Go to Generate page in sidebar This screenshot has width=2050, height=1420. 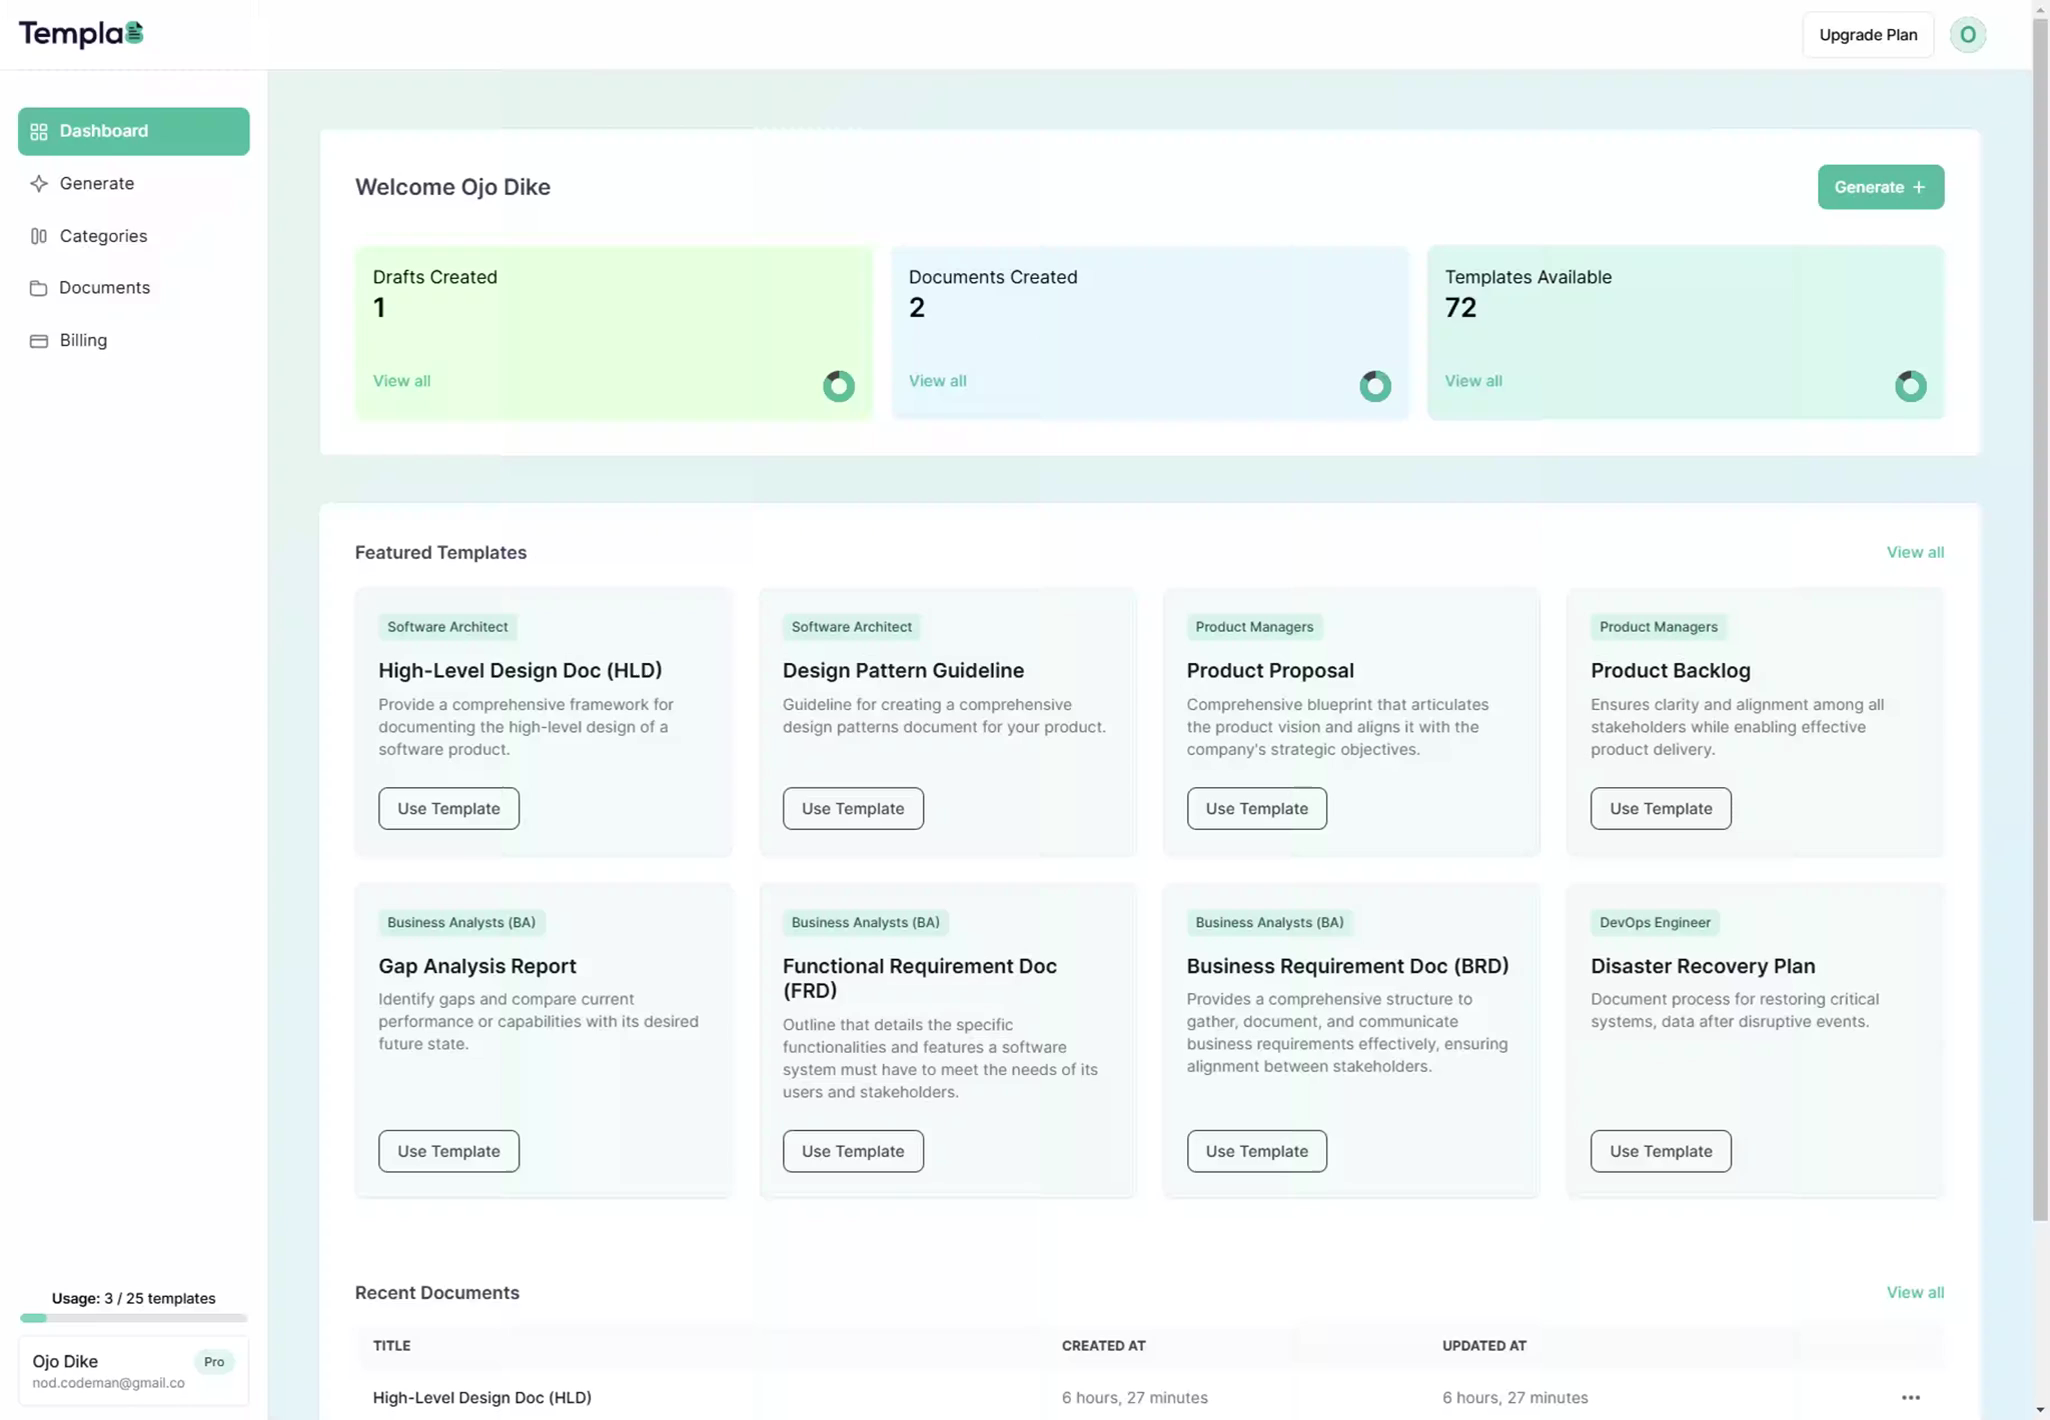point(133,183)
